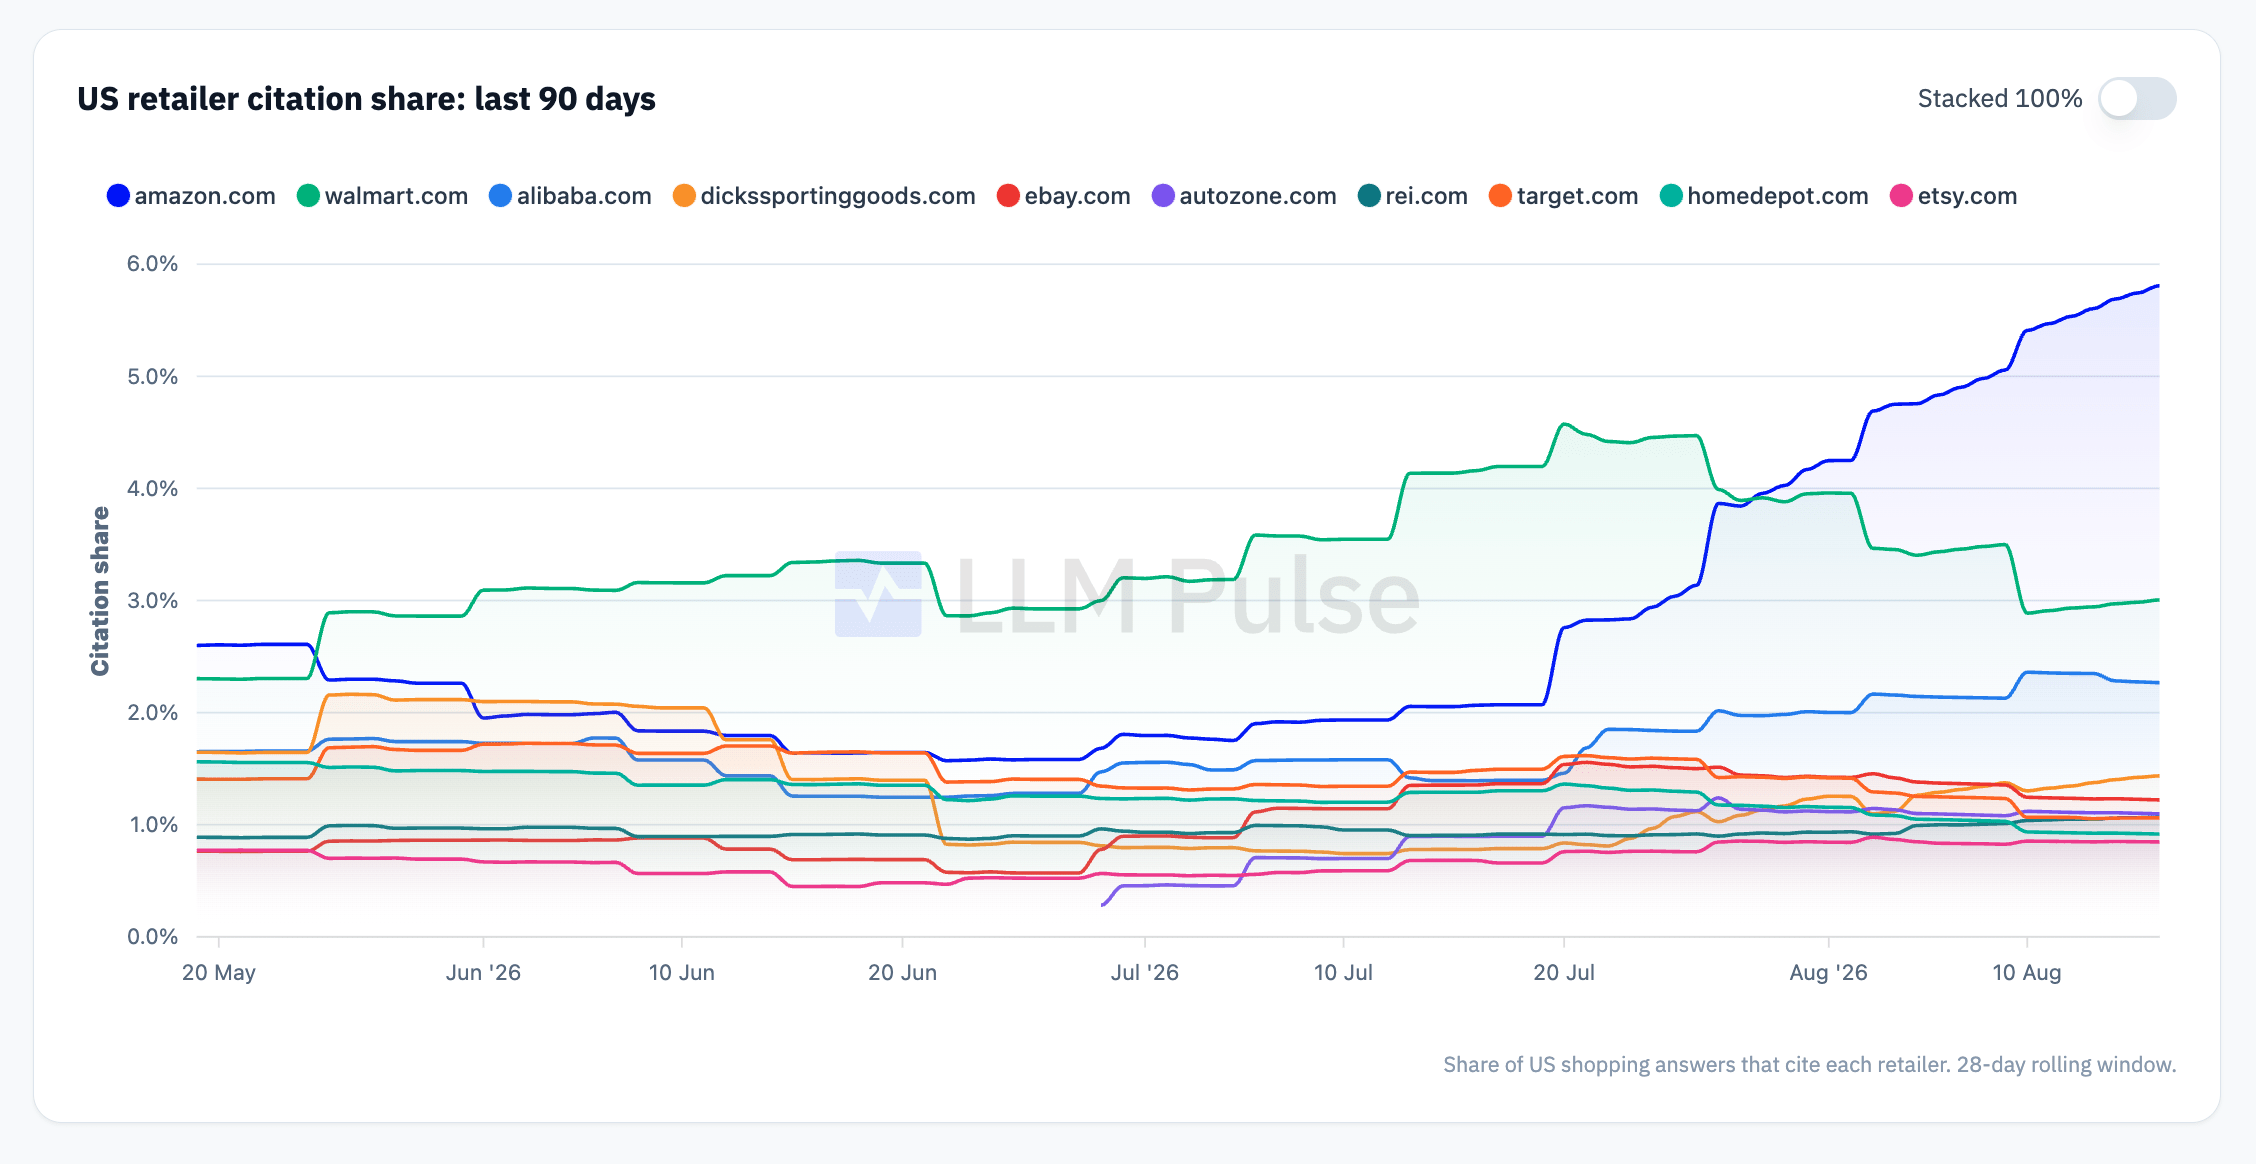This screenshot has height=1164, width=2256.
Task: Click the 2.0% y-axis label
Action: (x=152, y=713)
